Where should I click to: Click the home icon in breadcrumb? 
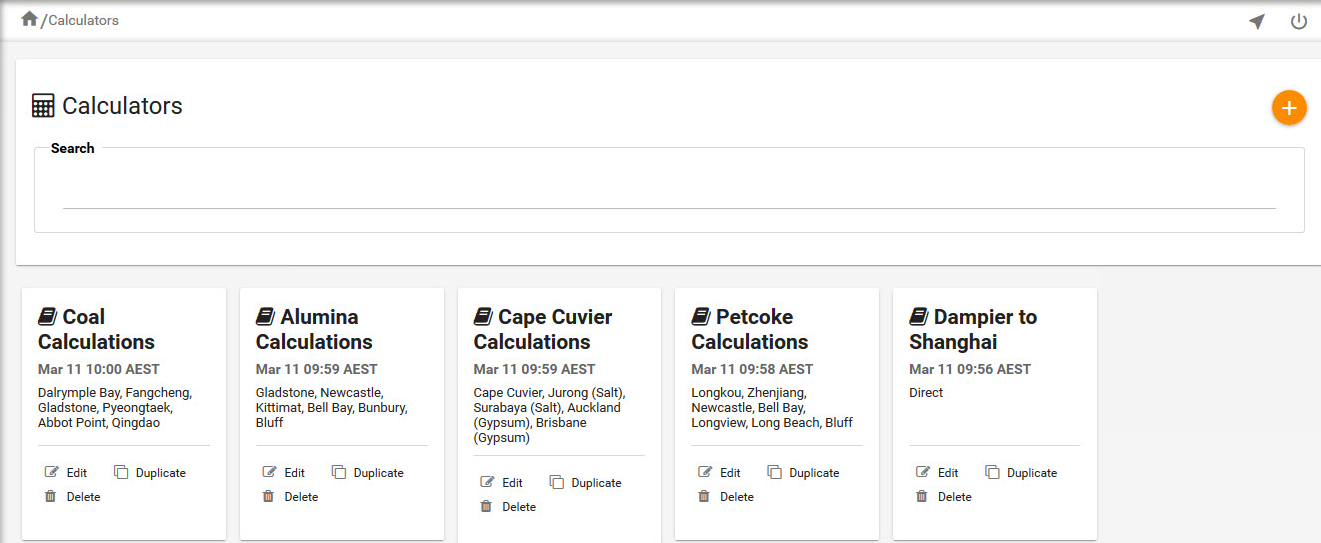click(x=29, y=19)
